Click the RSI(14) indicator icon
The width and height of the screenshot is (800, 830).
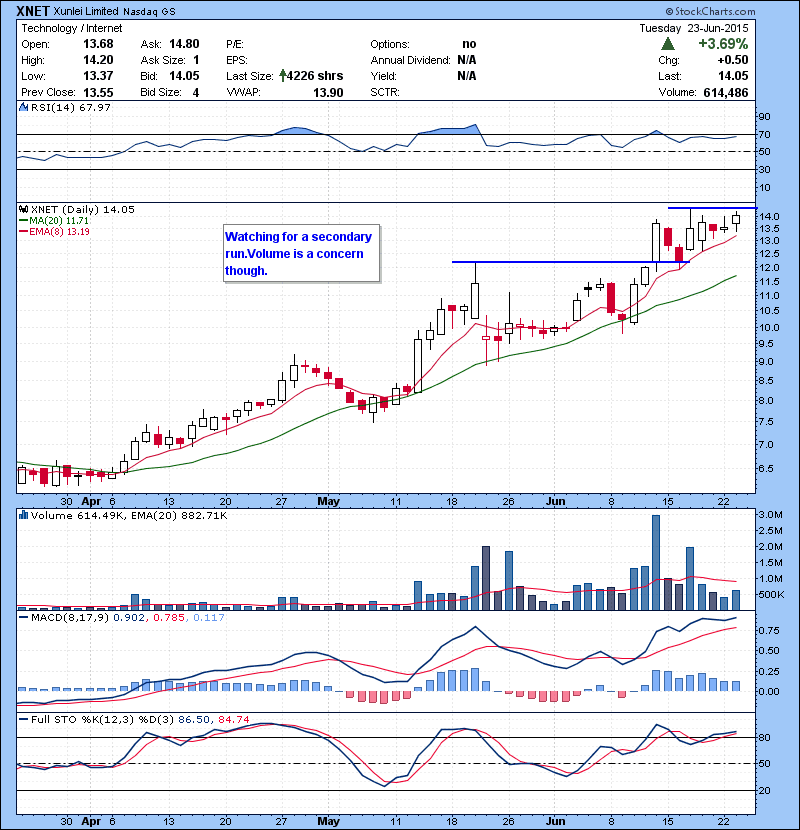[23, 107]
